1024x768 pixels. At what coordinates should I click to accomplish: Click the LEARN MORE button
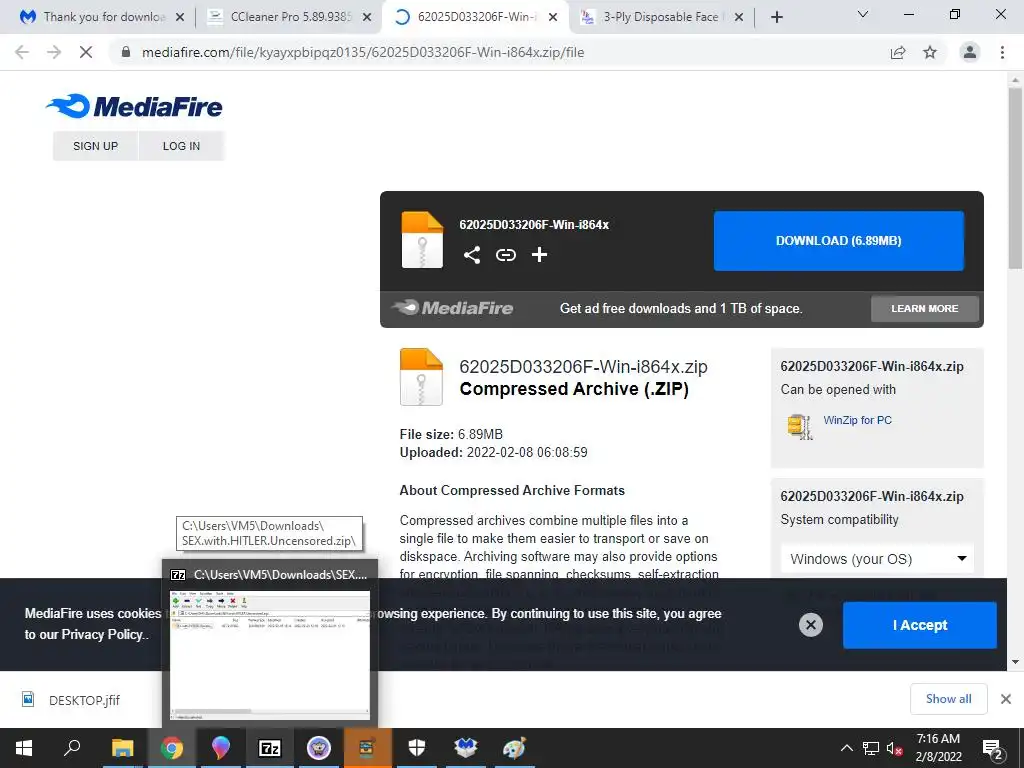pos(925,308)
